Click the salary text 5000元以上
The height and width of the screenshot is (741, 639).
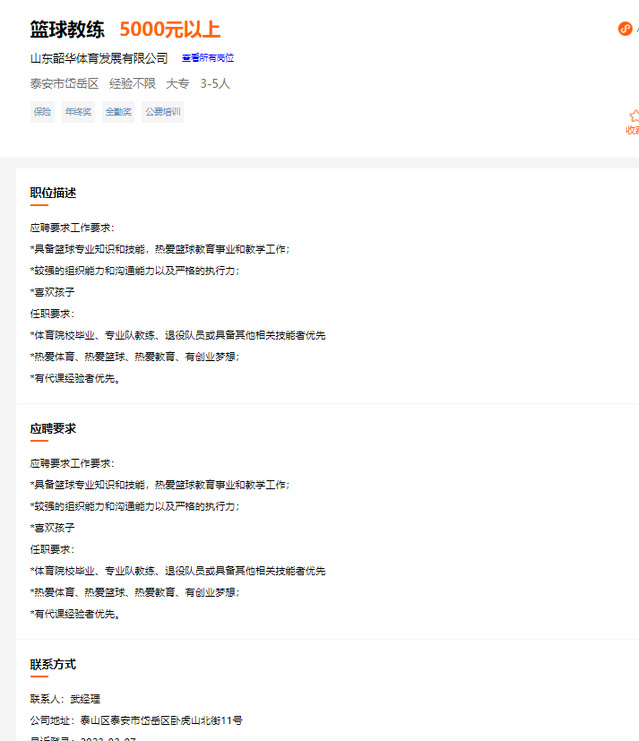coord(170,30)
